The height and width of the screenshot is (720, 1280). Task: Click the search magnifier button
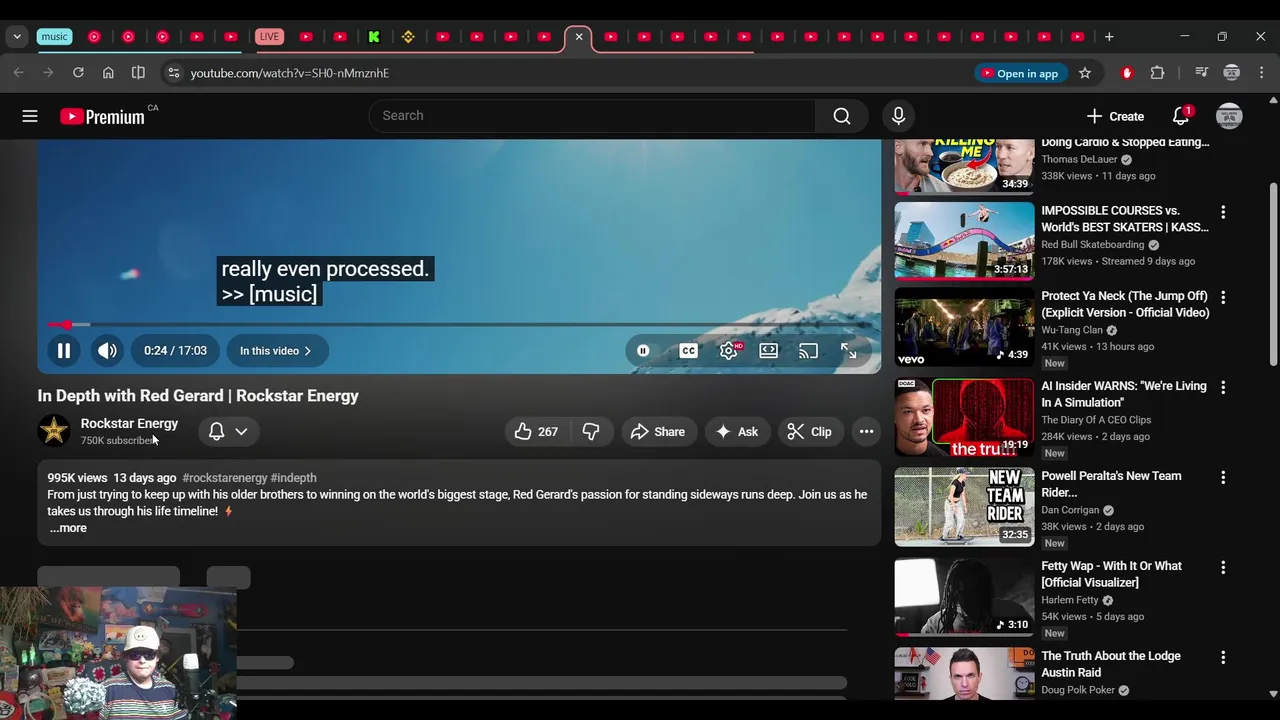842,116
